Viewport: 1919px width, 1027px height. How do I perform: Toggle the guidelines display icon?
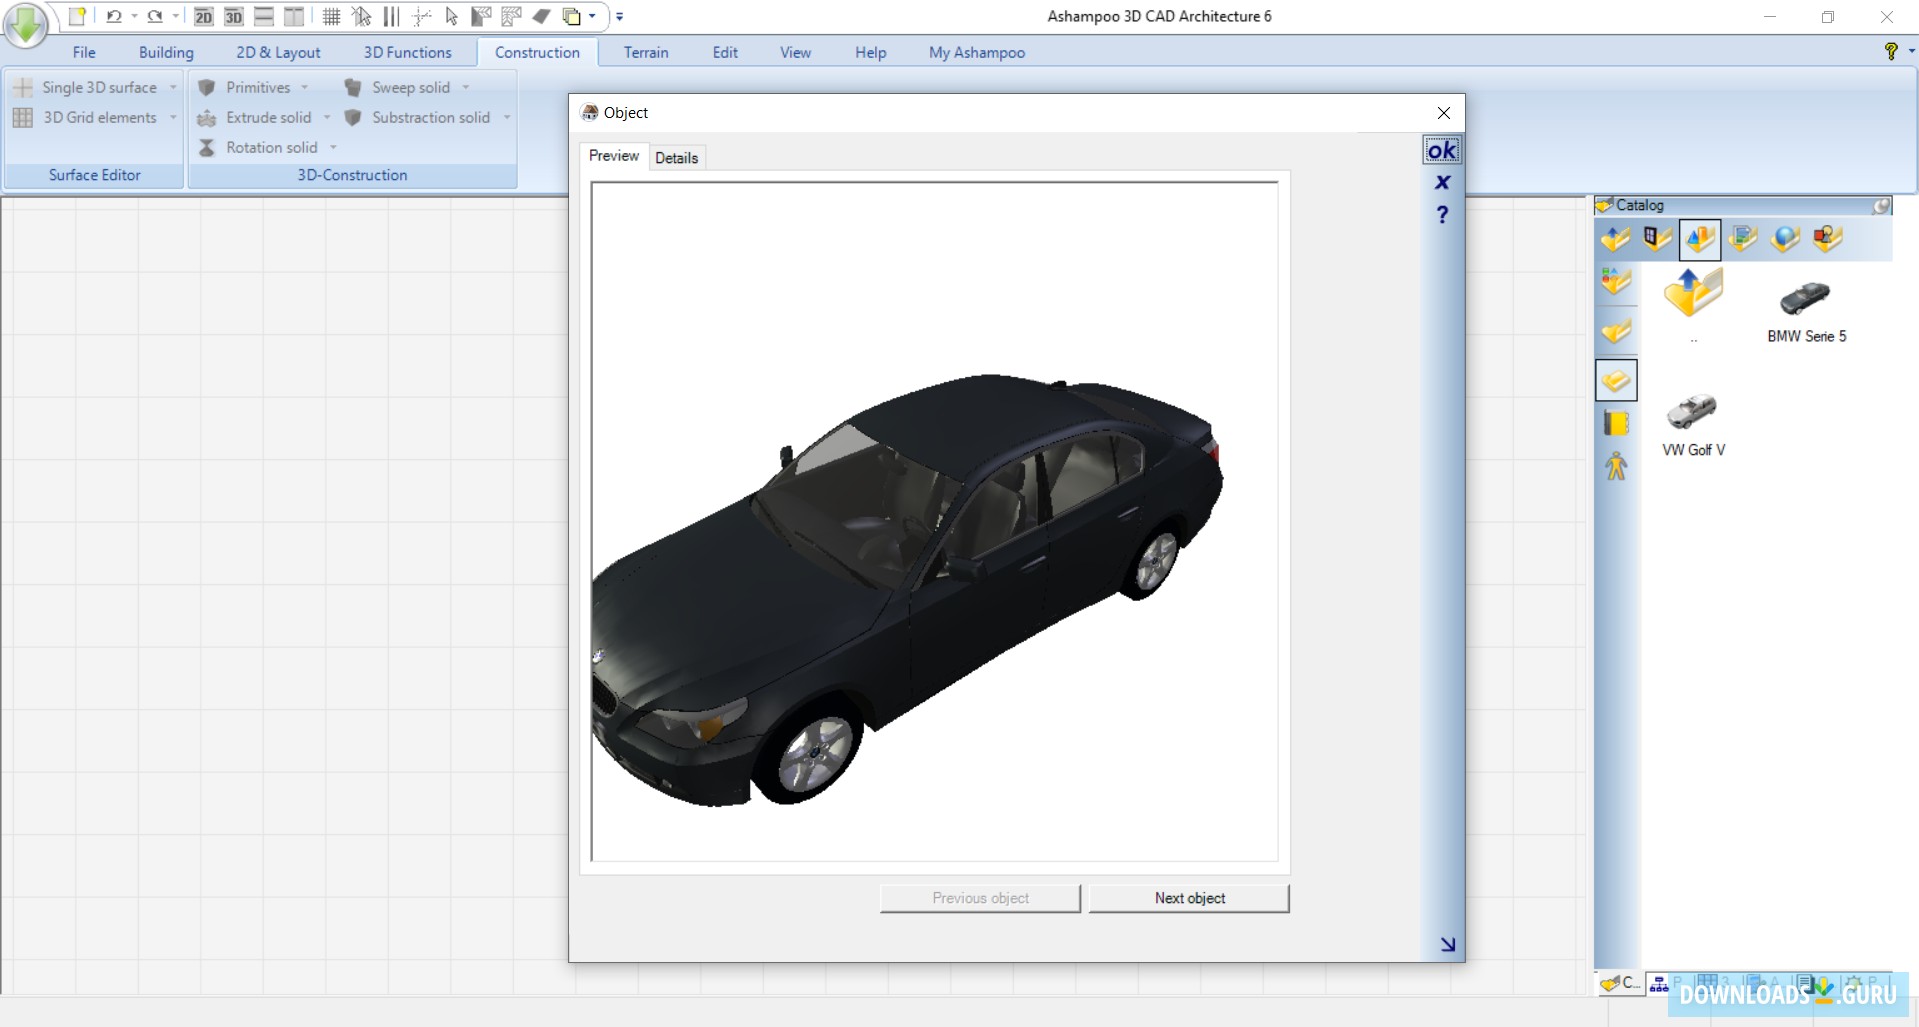391,16
